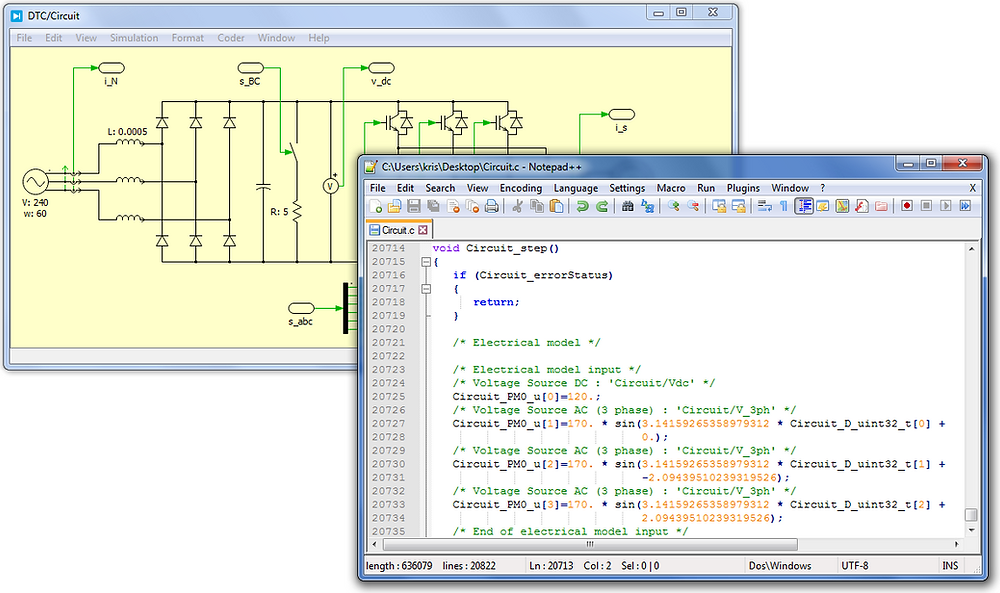Toggle word wrap in toolbar
1000x593 pixels.
(x=765, y=206)
